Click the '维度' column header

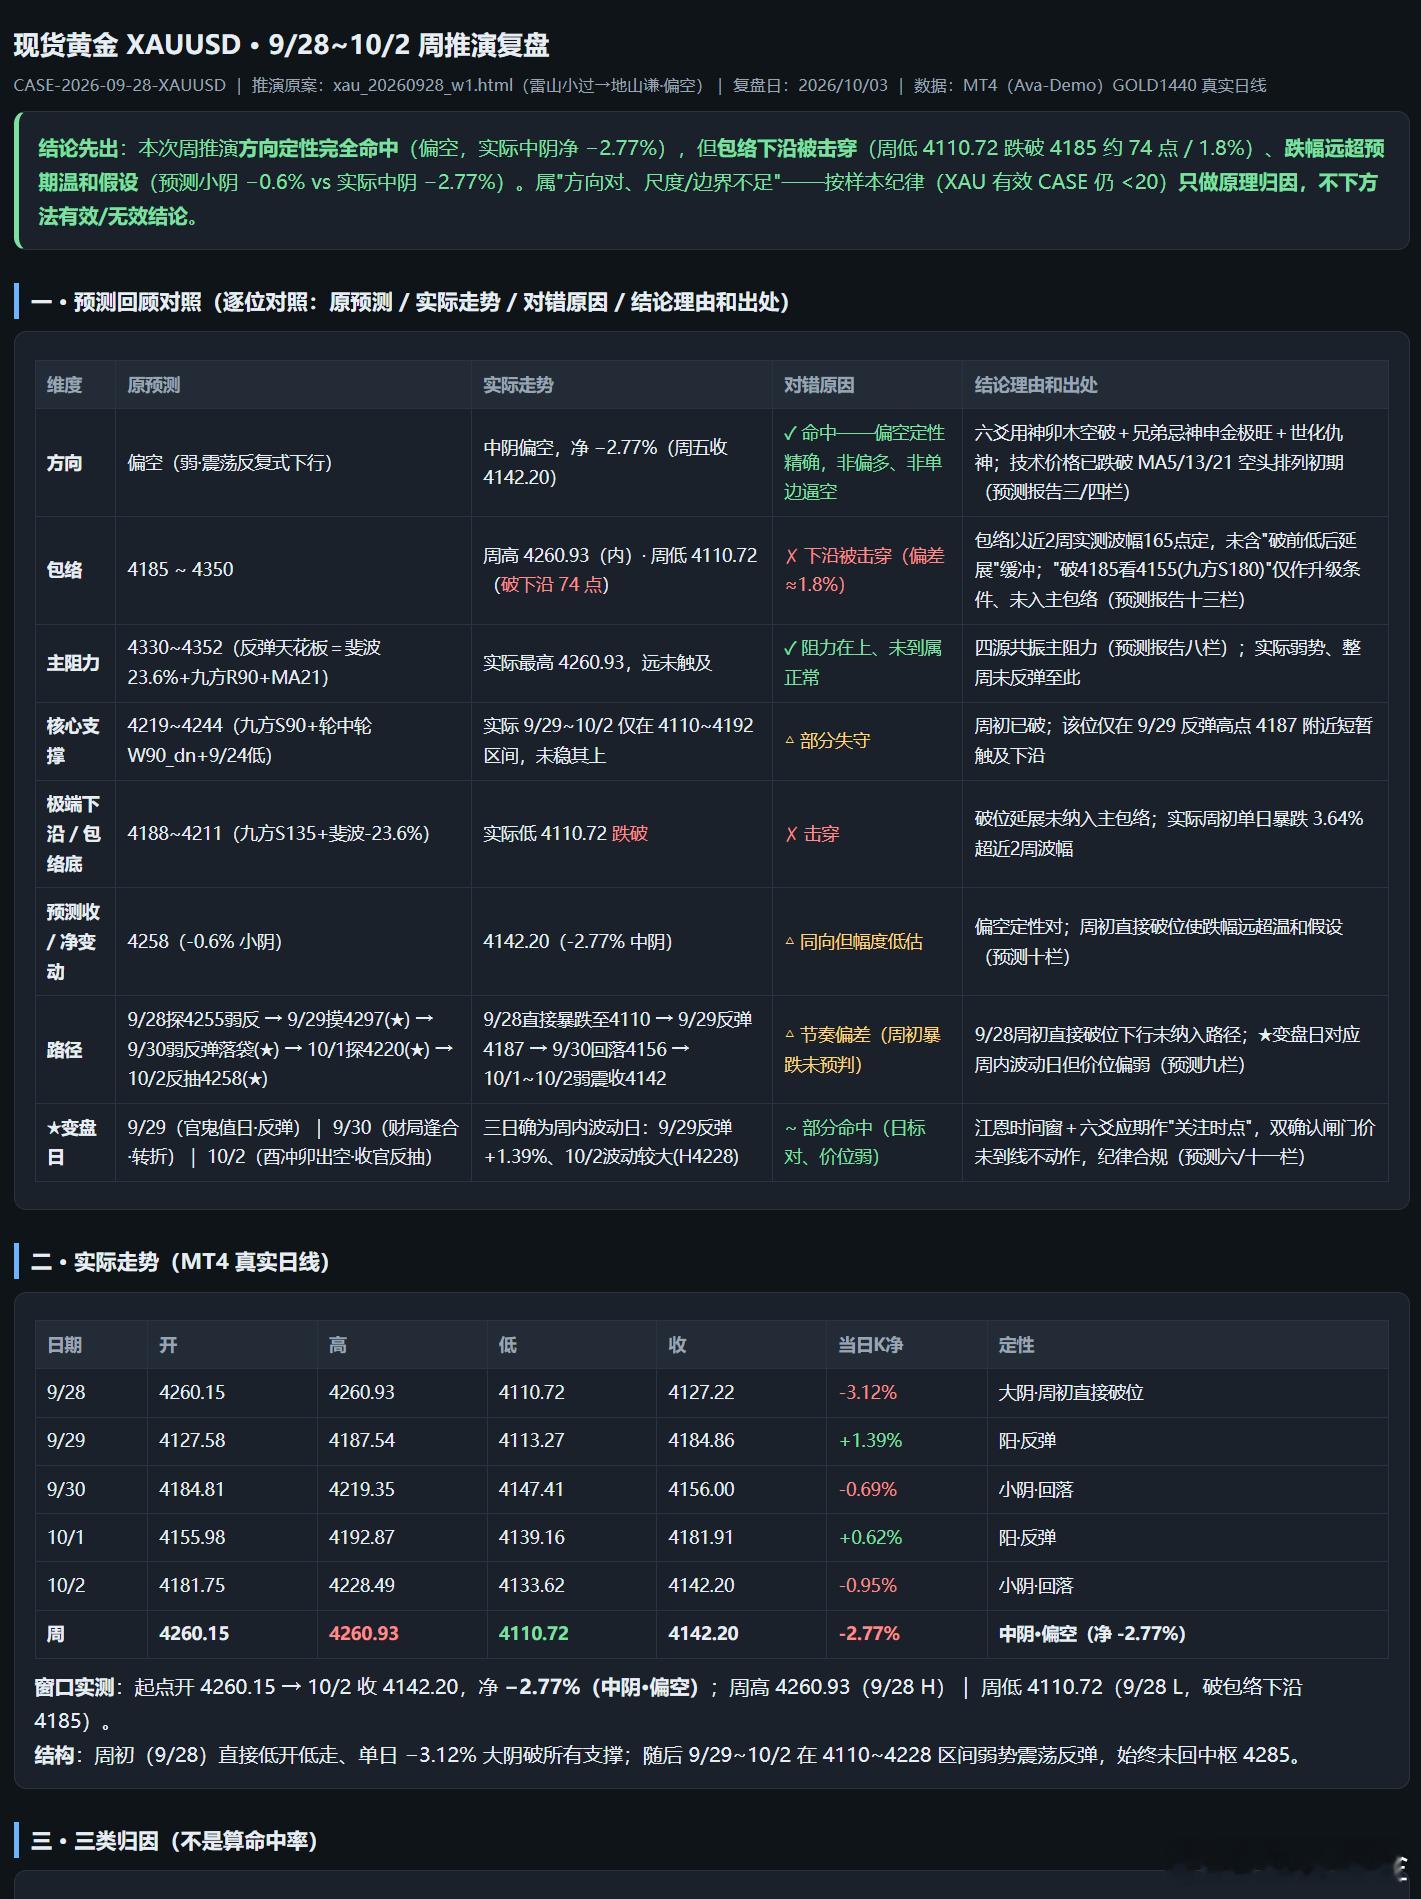(x=65, y=385)
